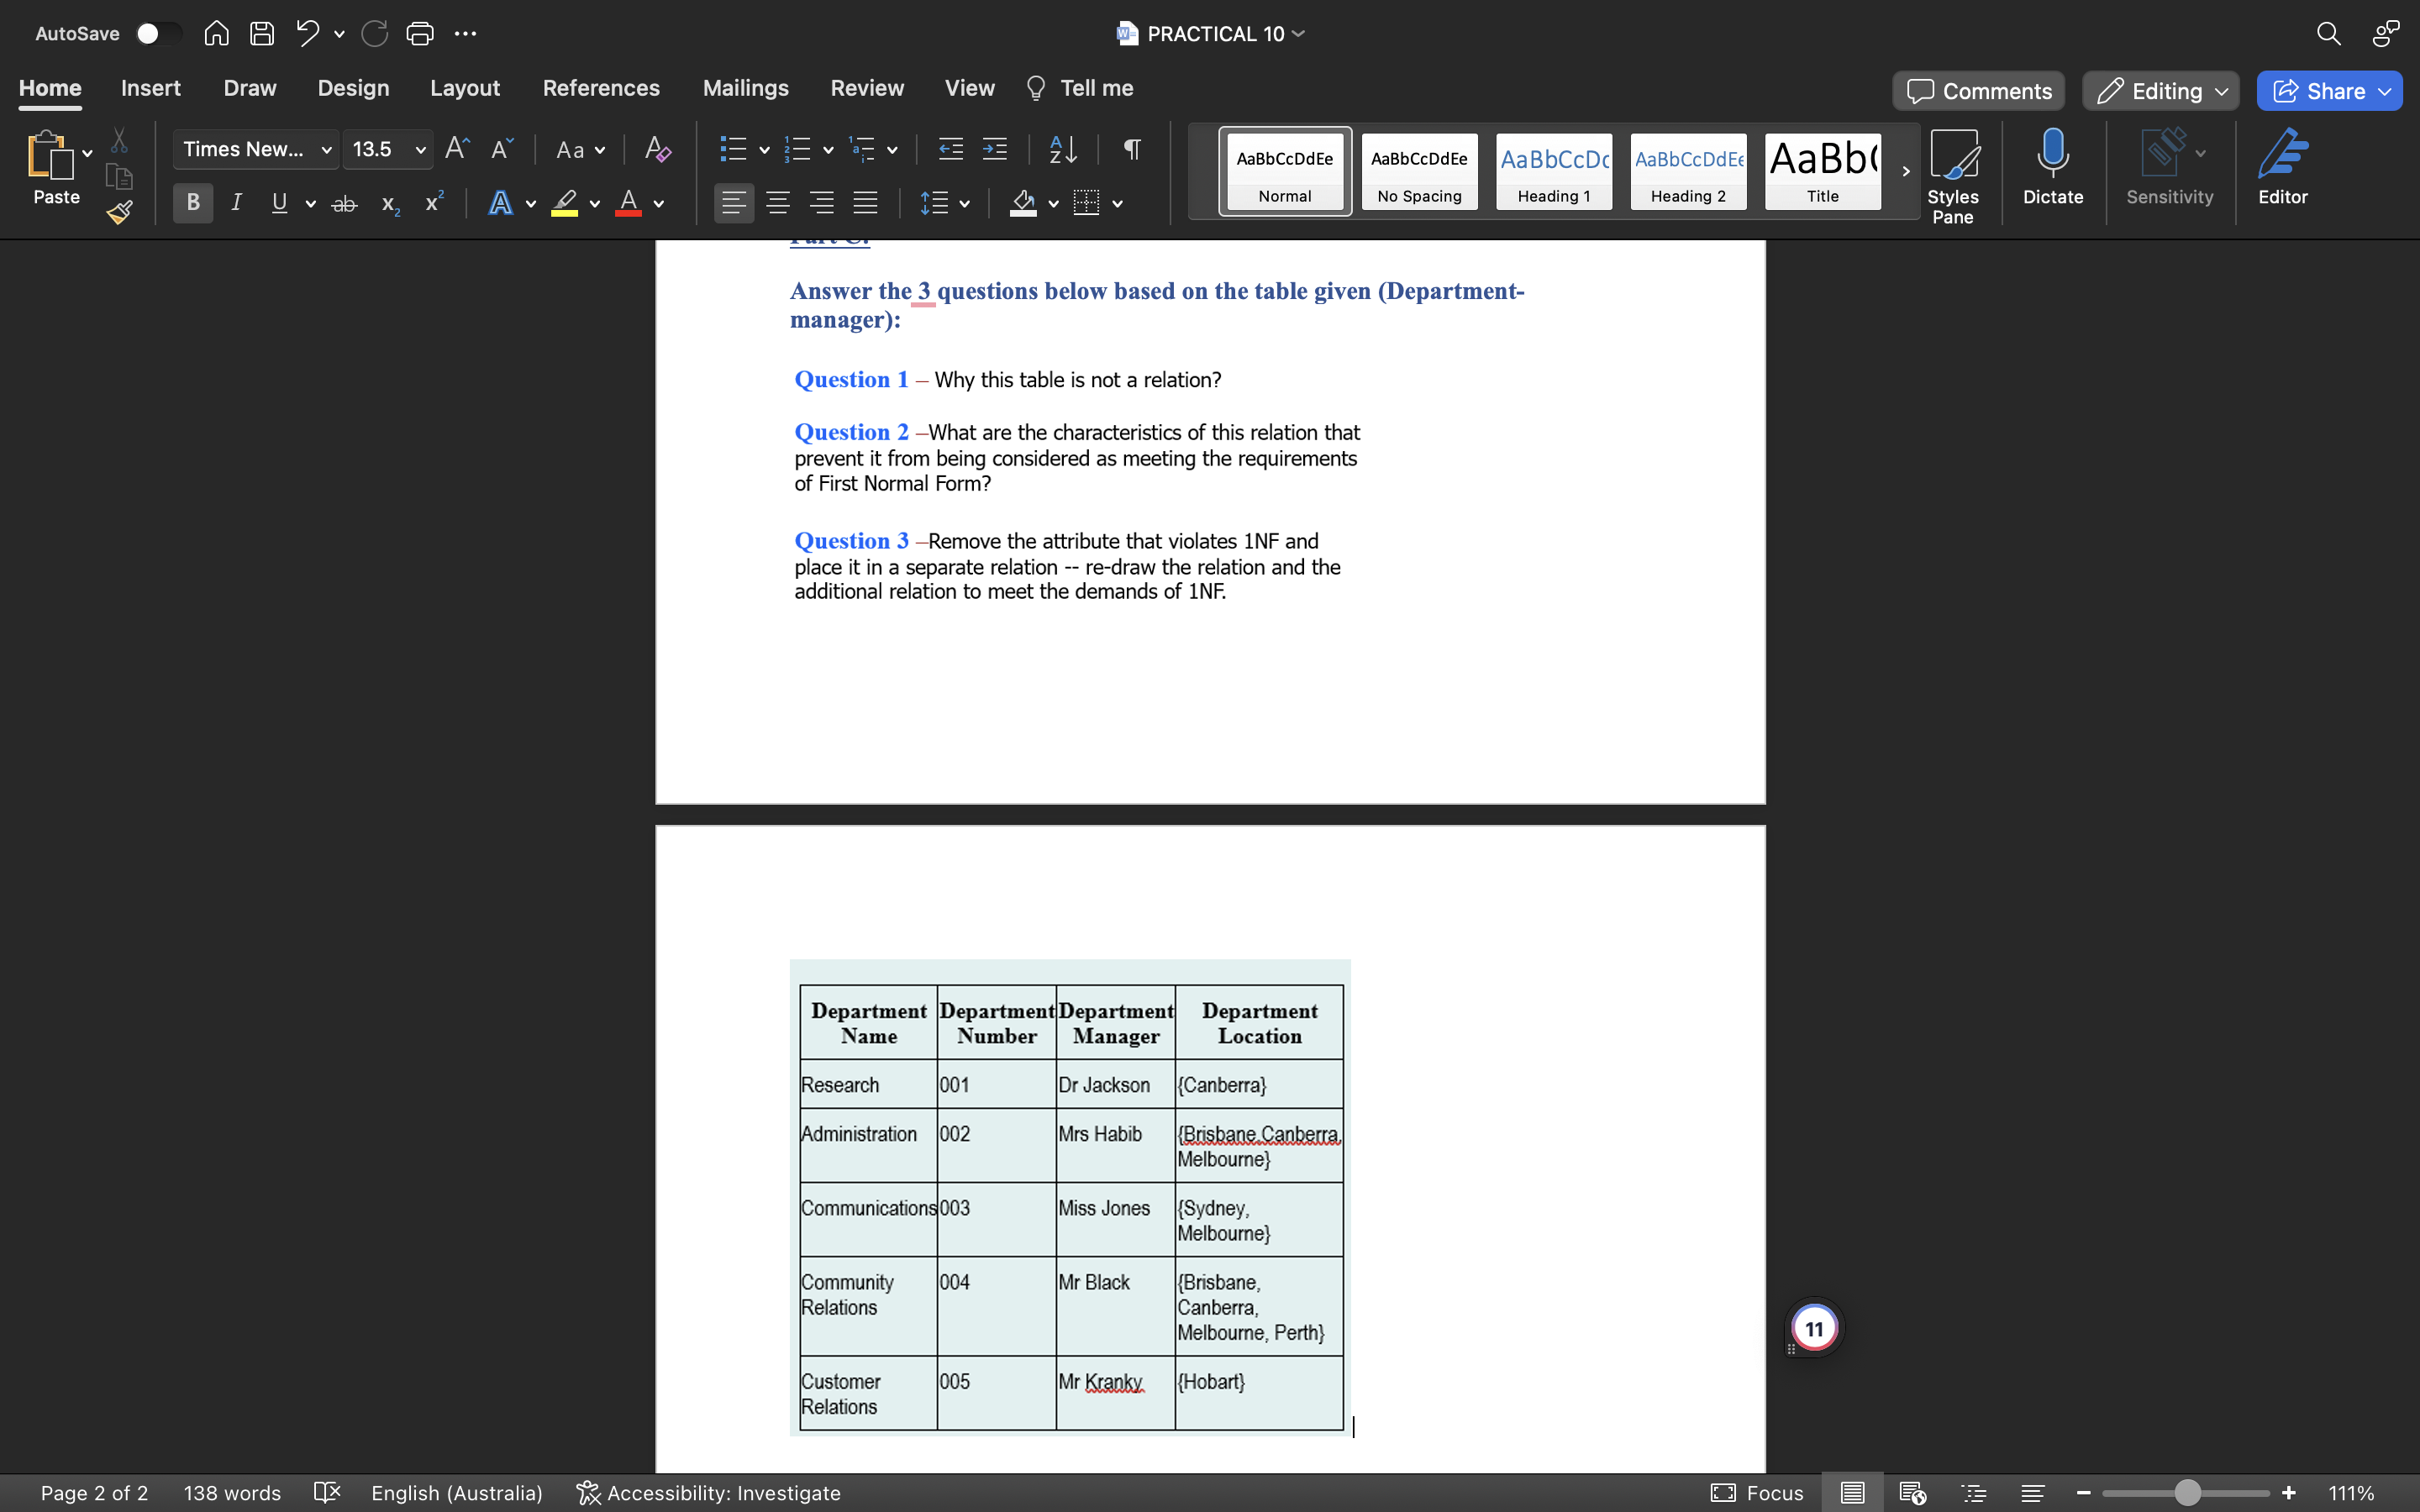Launch the Editor pane
Viewport: 2420px width, 1512px height.
pos(2285,170)
